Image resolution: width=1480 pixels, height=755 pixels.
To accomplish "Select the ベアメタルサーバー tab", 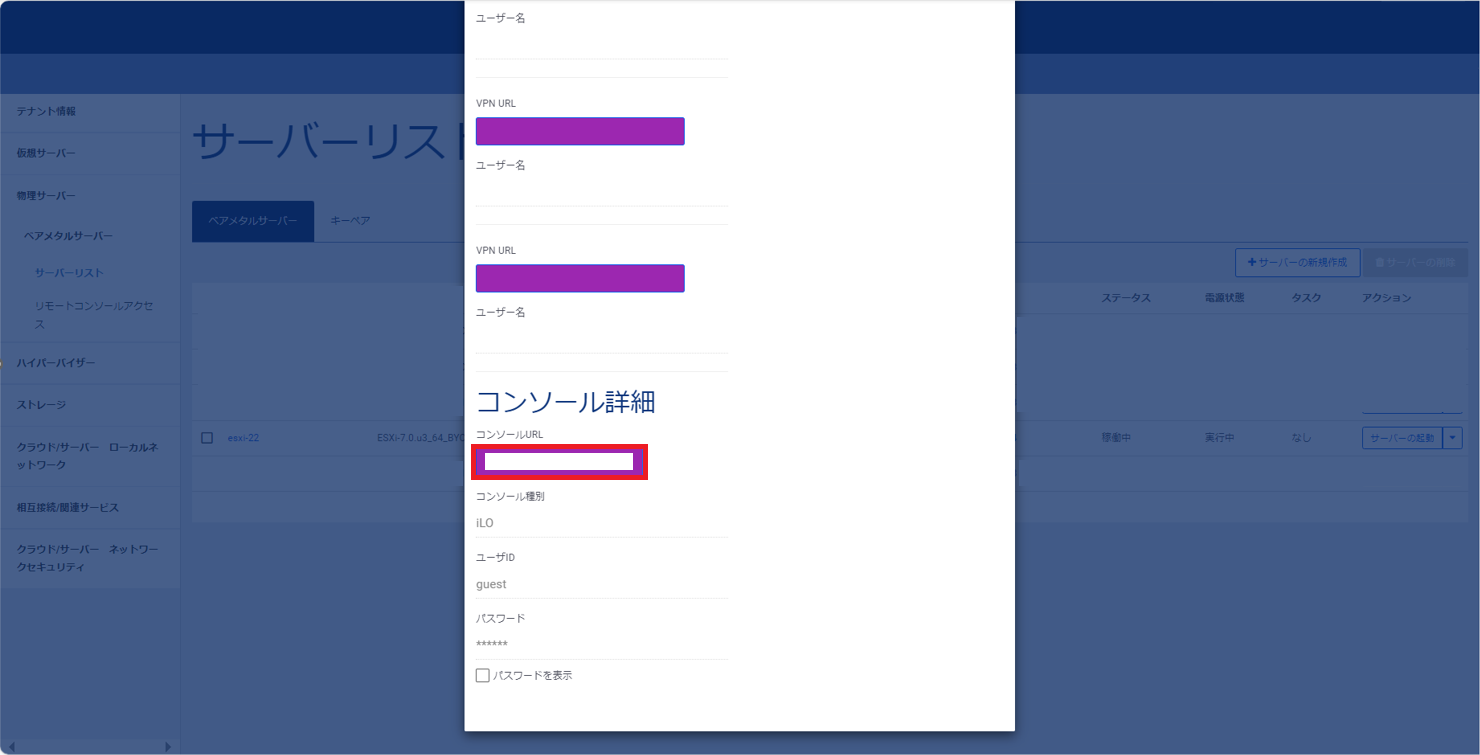I will tap(253, 220).
